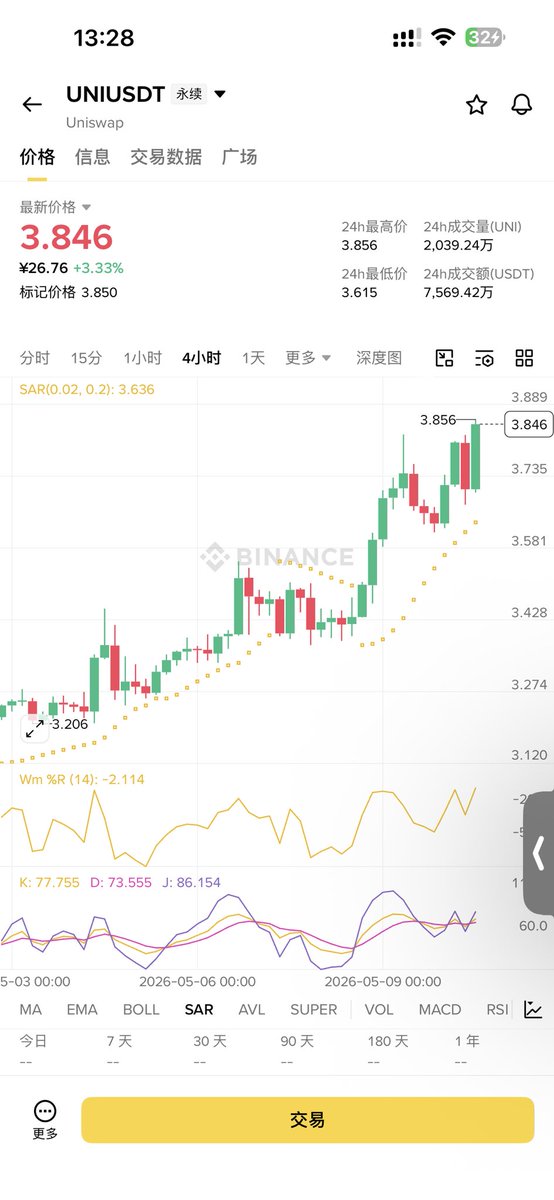Tap the 今日 performance period
Viewport: 554px width, 1200px height.
32,1041
